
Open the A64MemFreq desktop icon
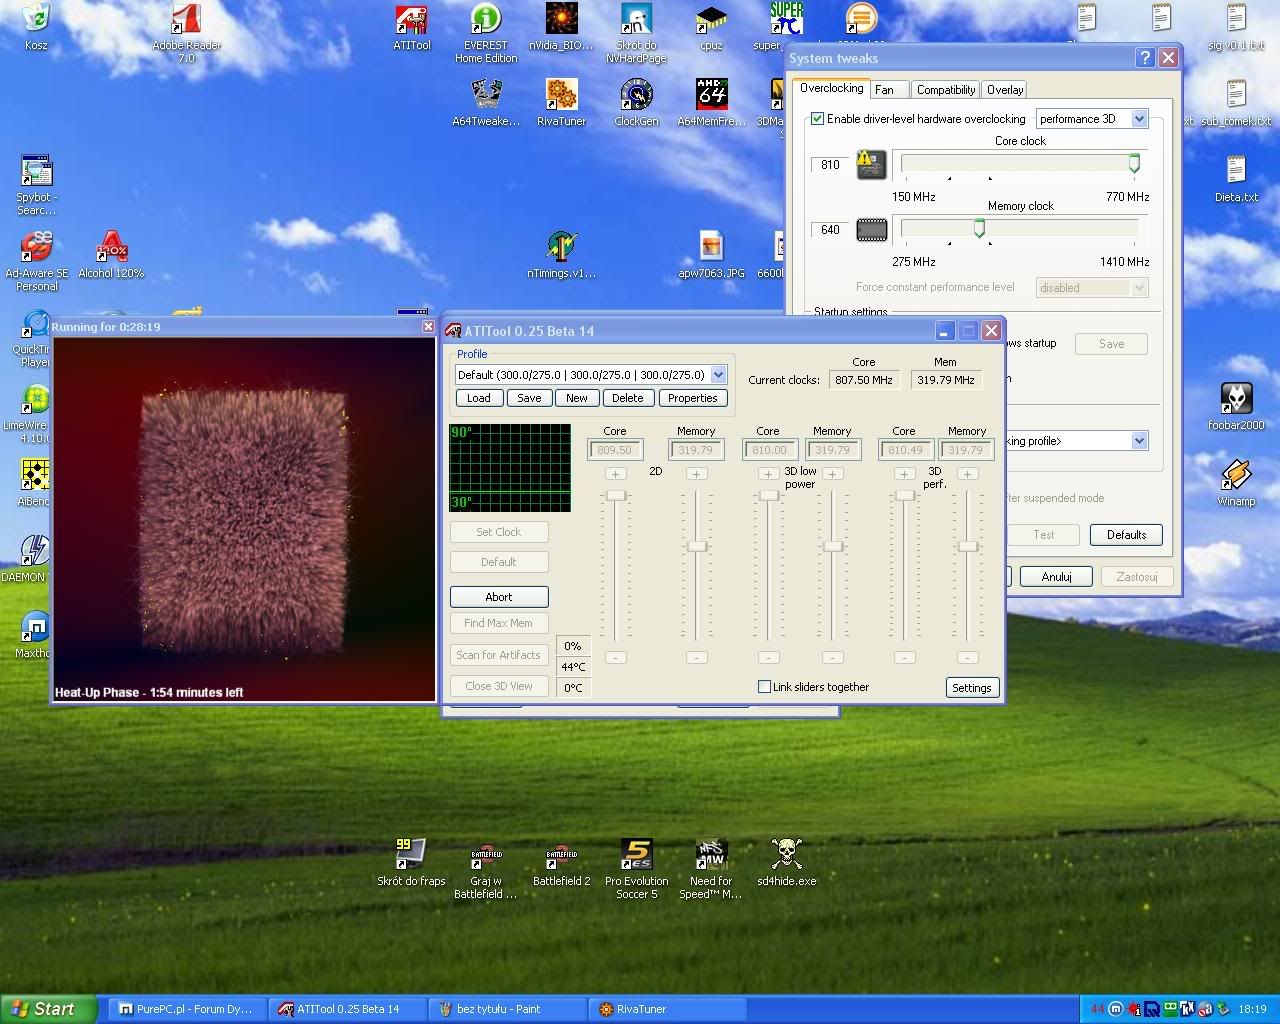711,103
